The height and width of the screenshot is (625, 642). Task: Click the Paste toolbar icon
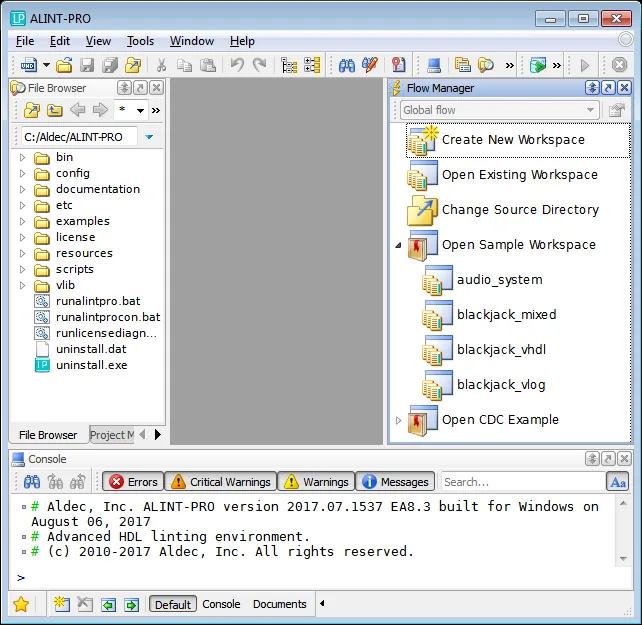[x=208, y=65]
